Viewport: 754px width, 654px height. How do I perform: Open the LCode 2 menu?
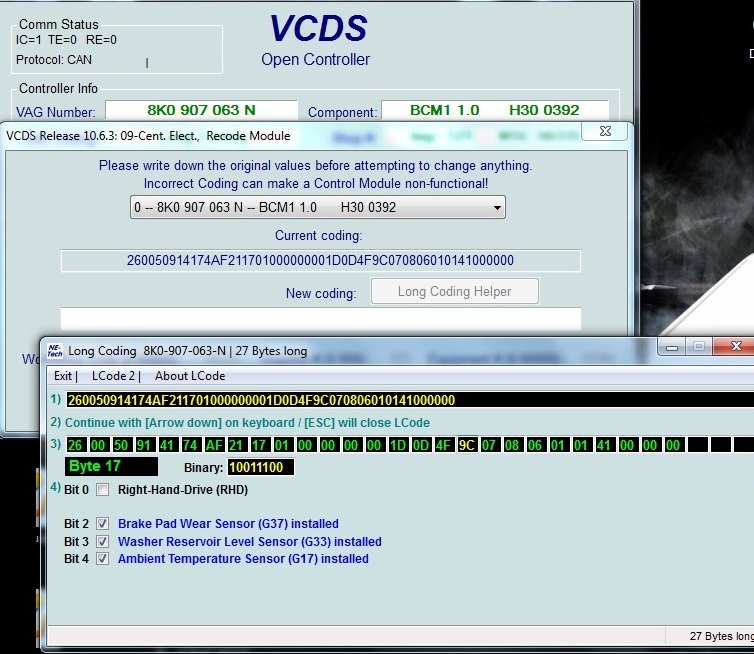[x=113, y=376]
